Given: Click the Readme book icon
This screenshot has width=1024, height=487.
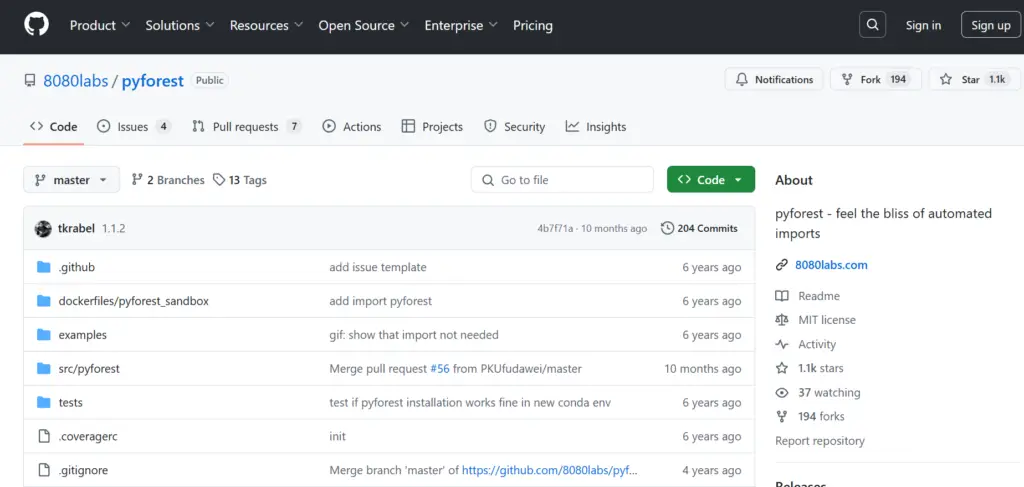Looking at the screenshot, I should pyautogui.click(x=782, y=296).
